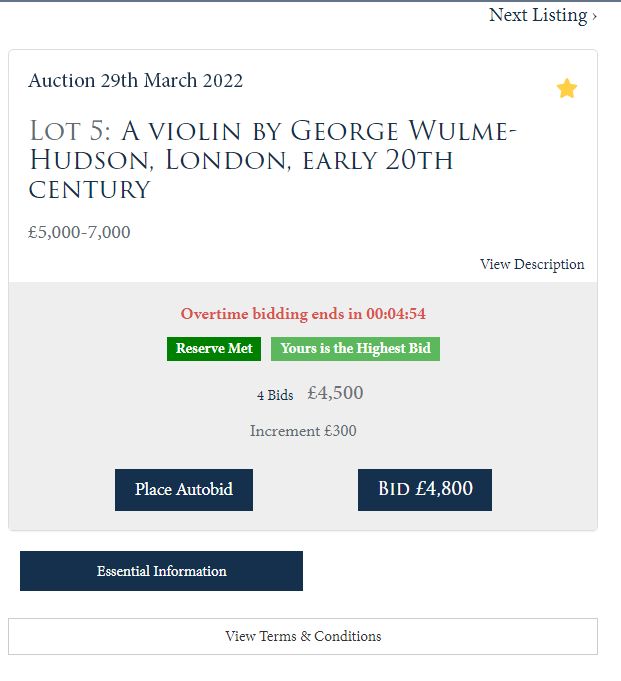Viewport: 621px width, 681px height.
Task: Click the current bid amount £4,500
Action: click(x=335, y=393)
